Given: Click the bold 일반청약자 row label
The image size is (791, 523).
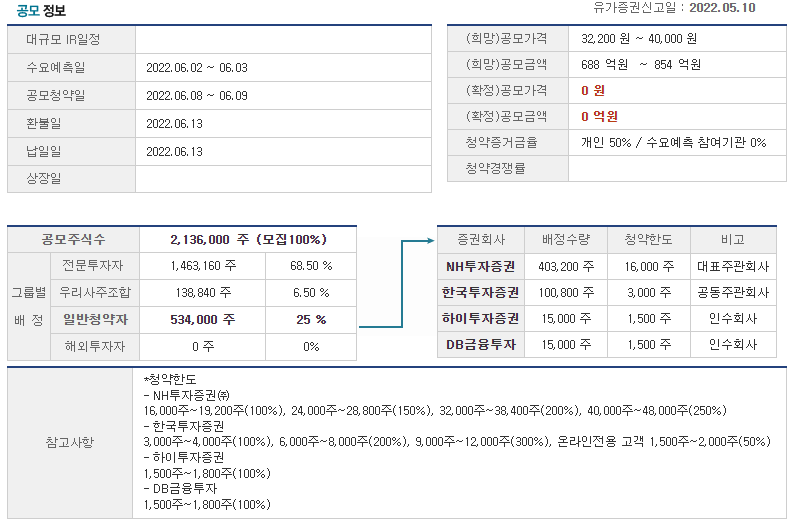Looking at the screenshot, I should (x=95, y=319).
